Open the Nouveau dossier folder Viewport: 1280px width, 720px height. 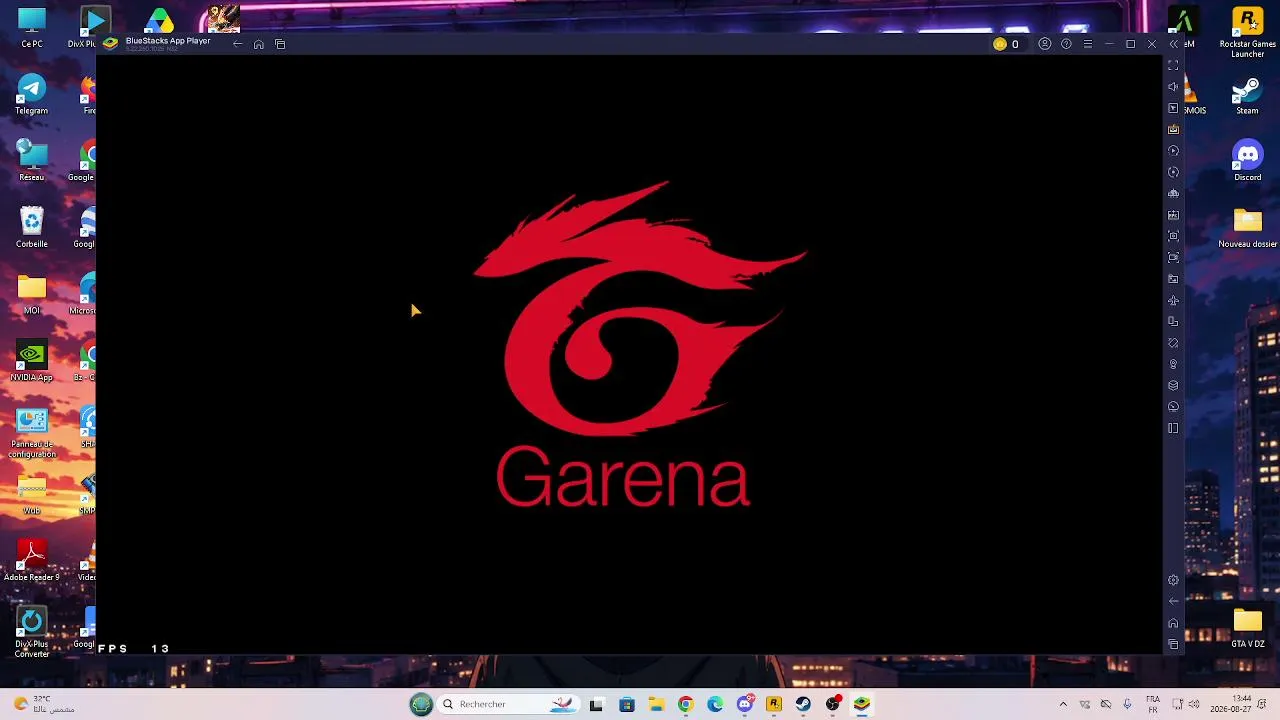click(1247, 228)
